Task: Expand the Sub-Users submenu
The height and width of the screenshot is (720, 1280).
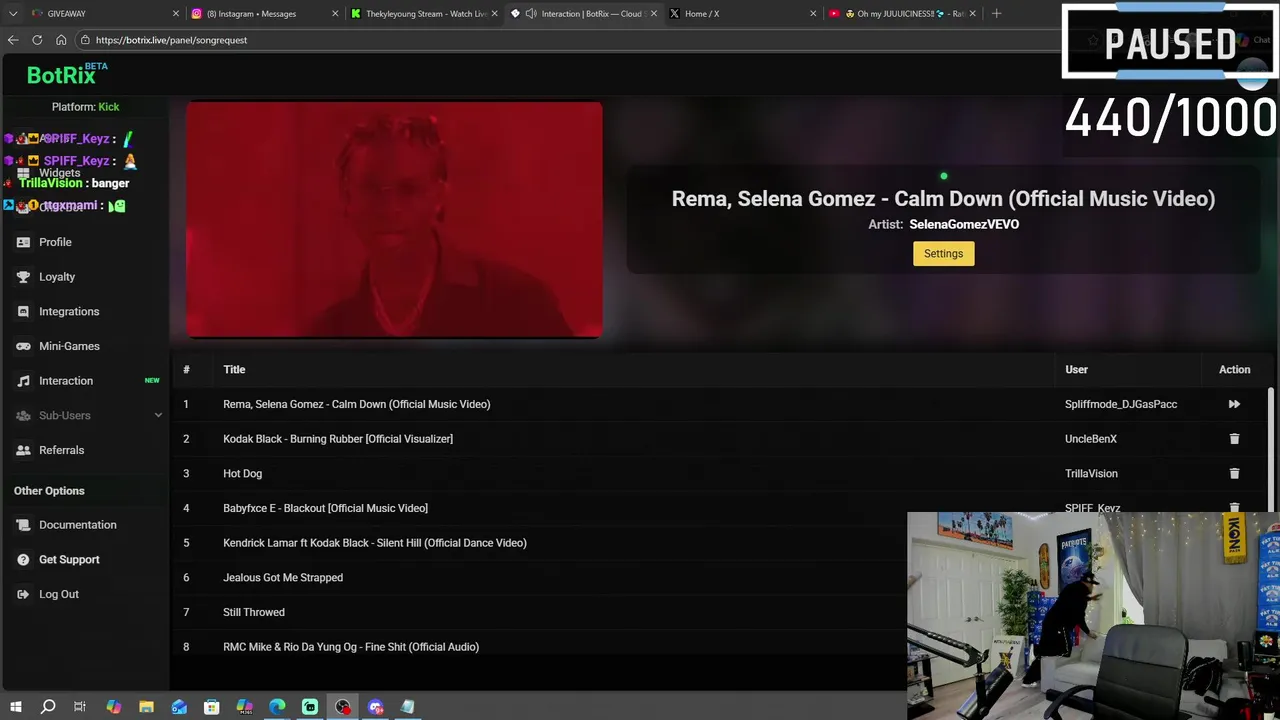Action: click(x=85, y=415)
